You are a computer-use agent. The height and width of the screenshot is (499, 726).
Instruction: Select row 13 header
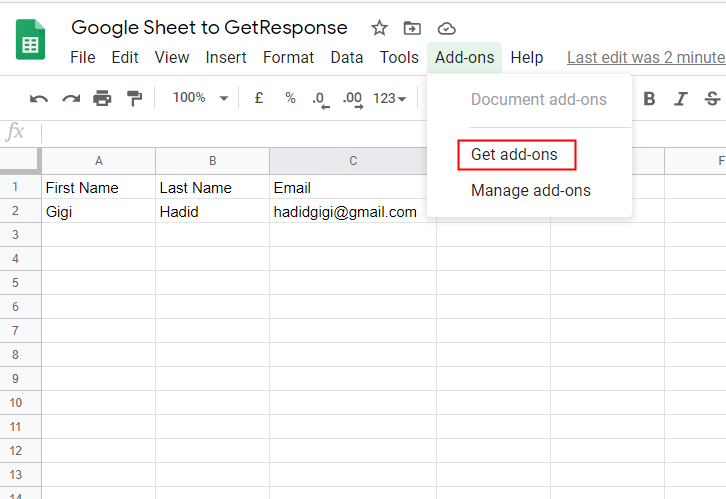[20, 474]
